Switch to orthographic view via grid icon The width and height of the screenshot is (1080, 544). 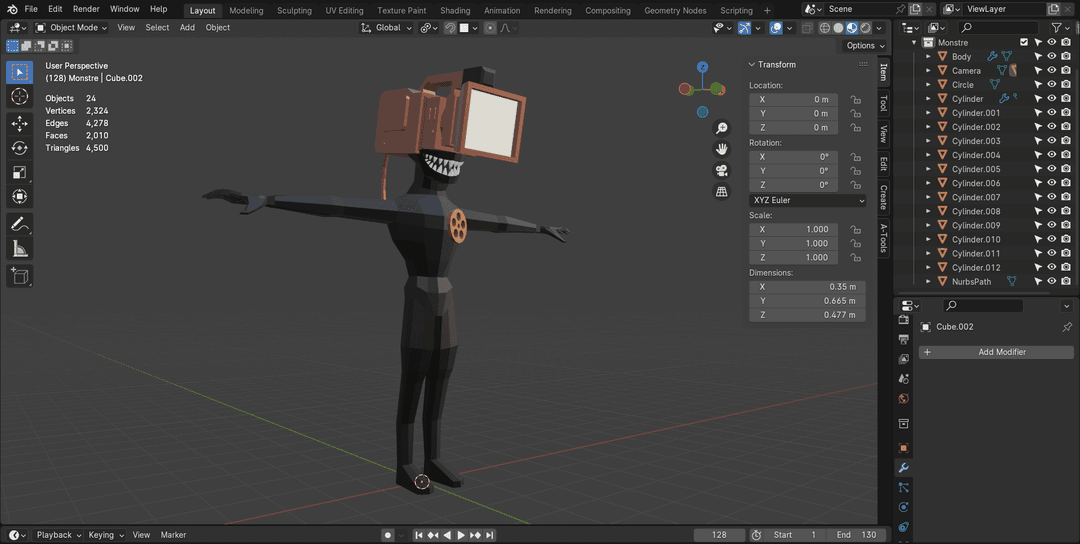721,192
